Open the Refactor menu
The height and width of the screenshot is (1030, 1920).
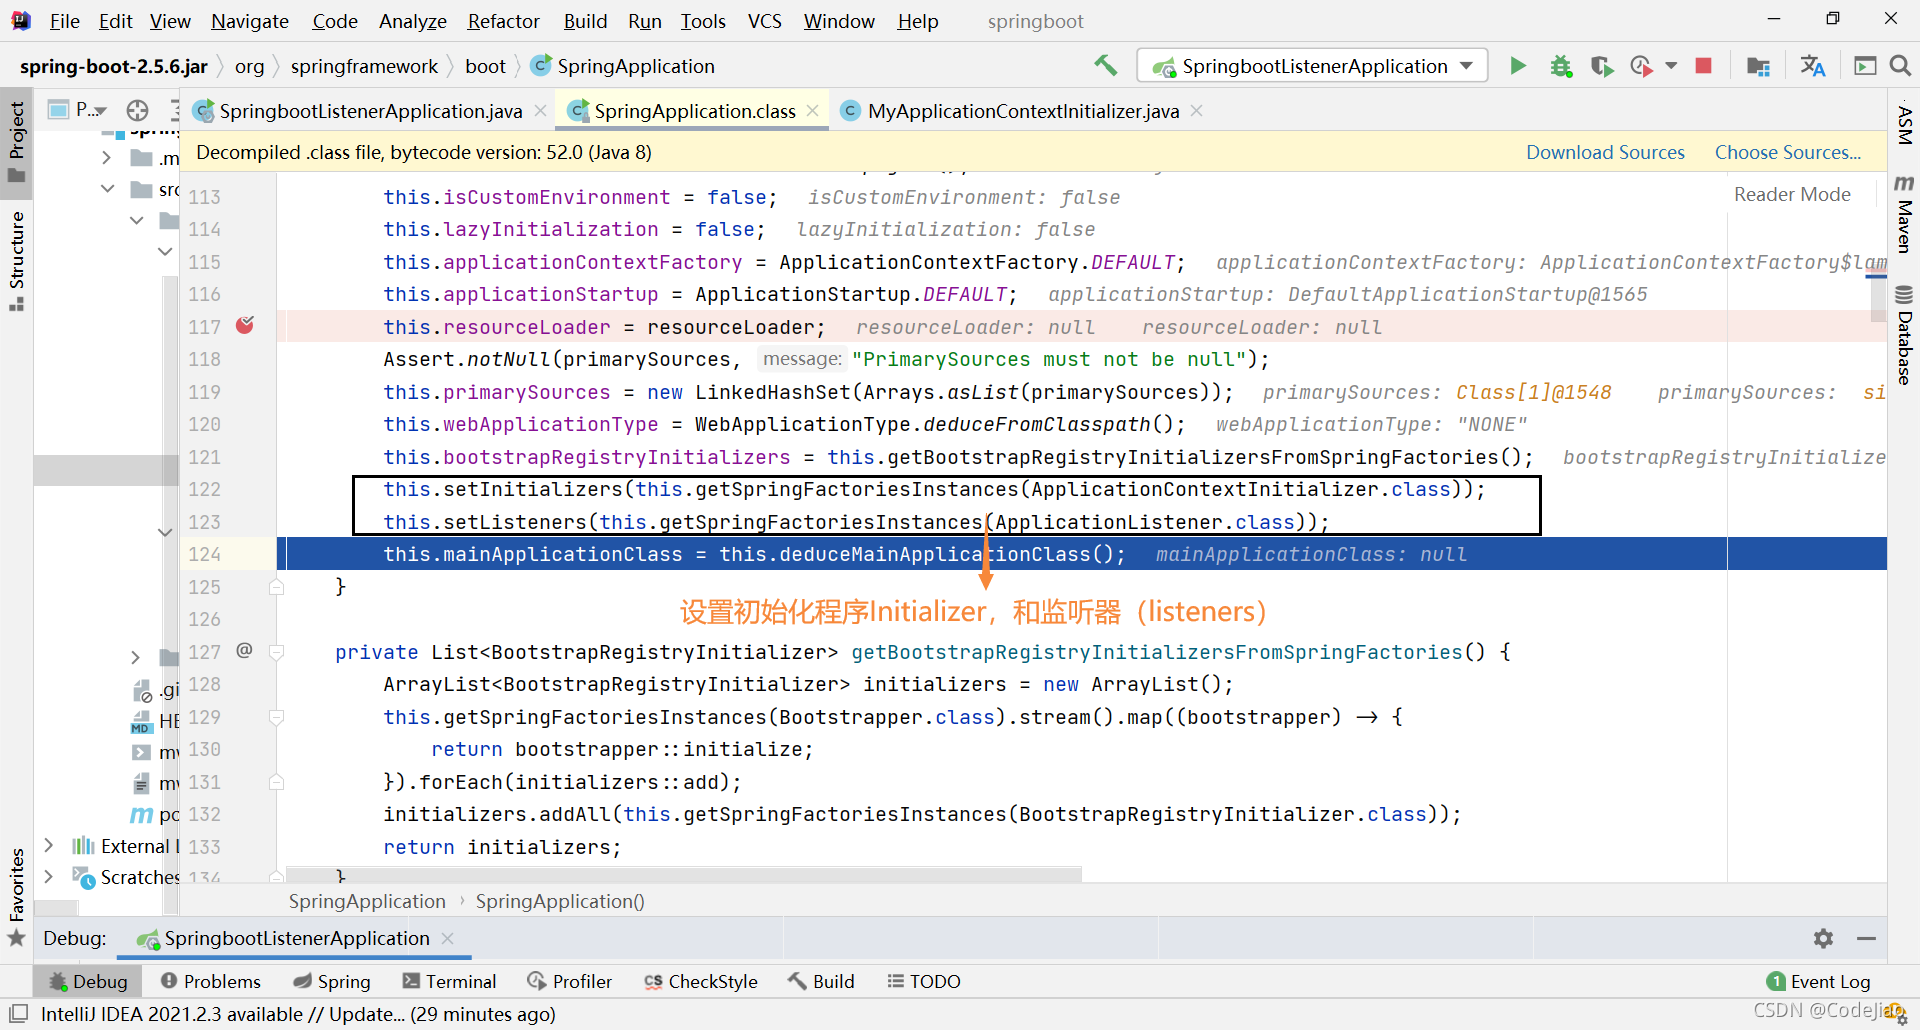pos(503,21)
